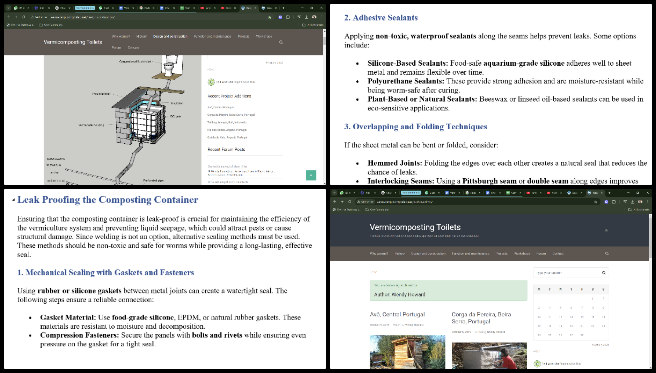656x373 pixels.
Task: Open the thumbnail of man in red shirt
Action: (x=489, y=355)
